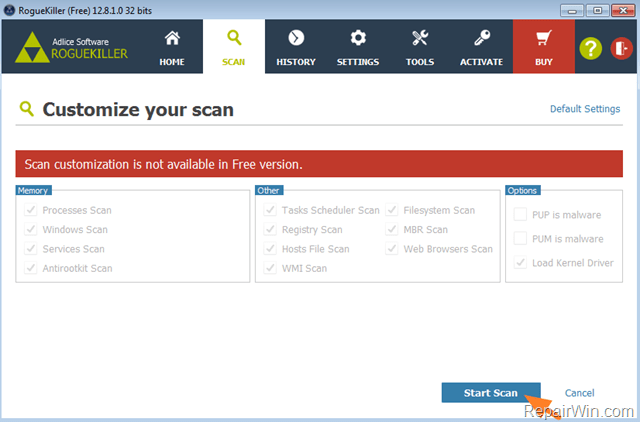The image size is (640, 422).
Task: Minimize the RogueKiller window
Action: click(x=572, y=11)
